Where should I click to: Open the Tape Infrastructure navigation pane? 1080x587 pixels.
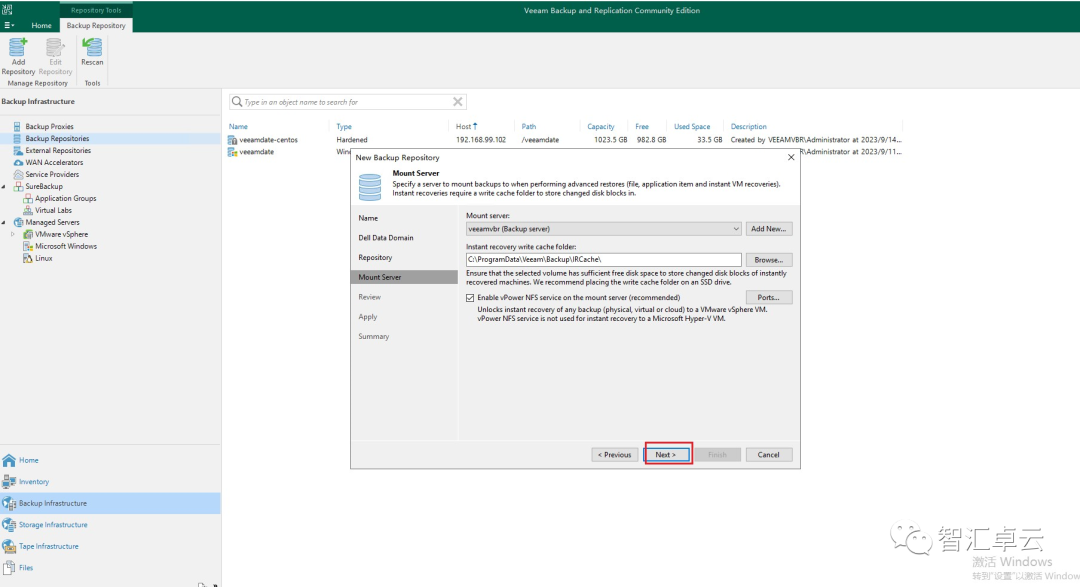[110, 546]
